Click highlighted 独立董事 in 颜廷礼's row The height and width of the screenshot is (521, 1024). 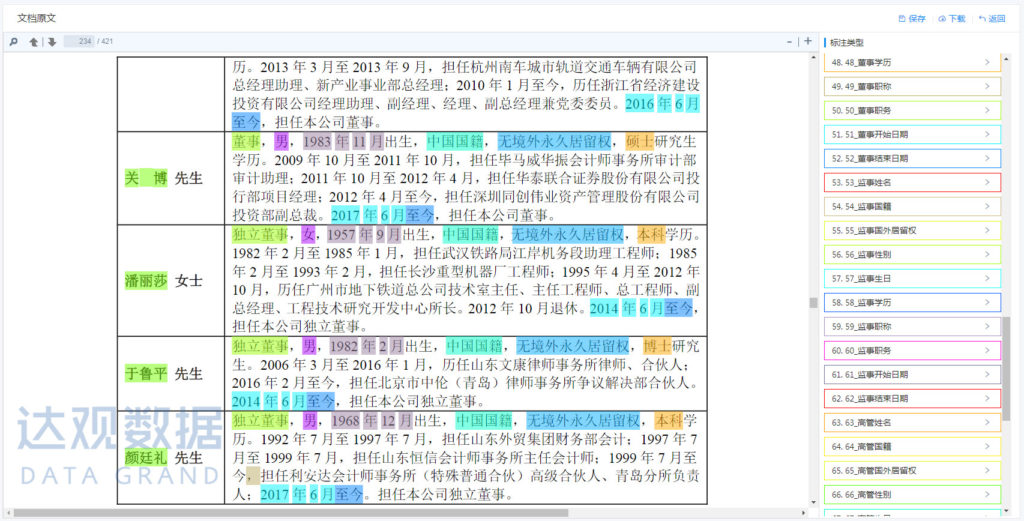260,419
